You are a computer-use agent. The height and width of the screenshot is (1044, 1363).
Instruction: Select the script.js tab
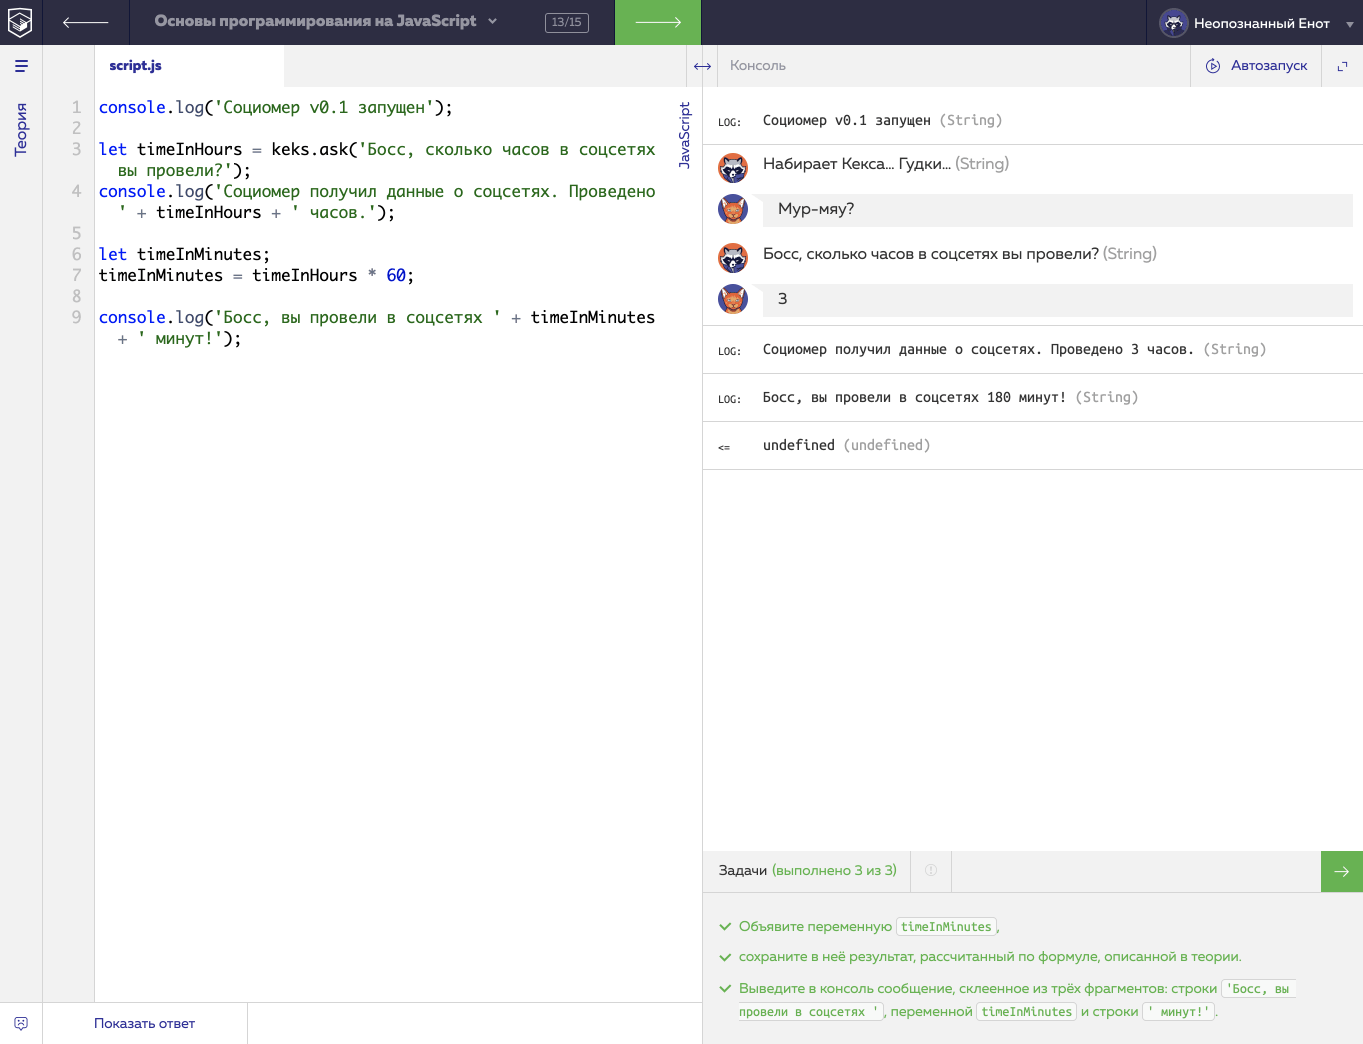click(x=135, y=66)
